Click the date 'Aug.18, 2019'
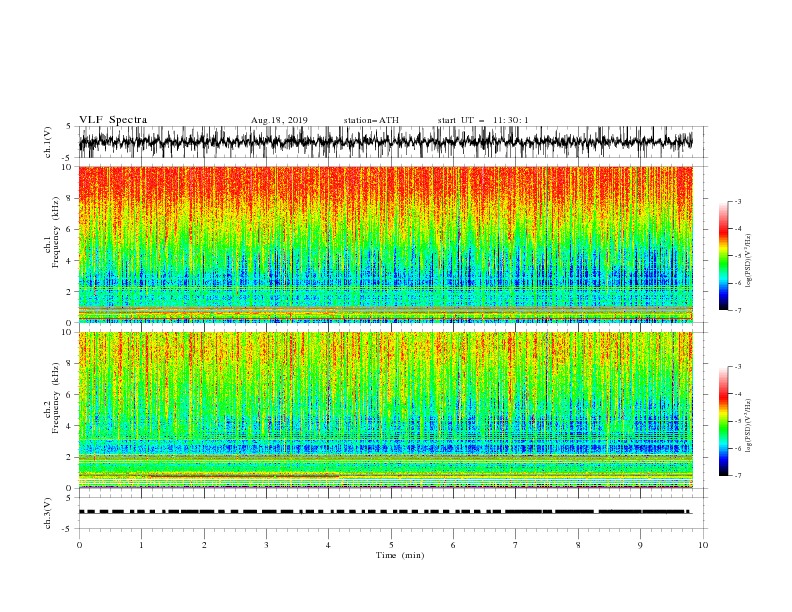 pyautogui.click(x=279, y=120)
